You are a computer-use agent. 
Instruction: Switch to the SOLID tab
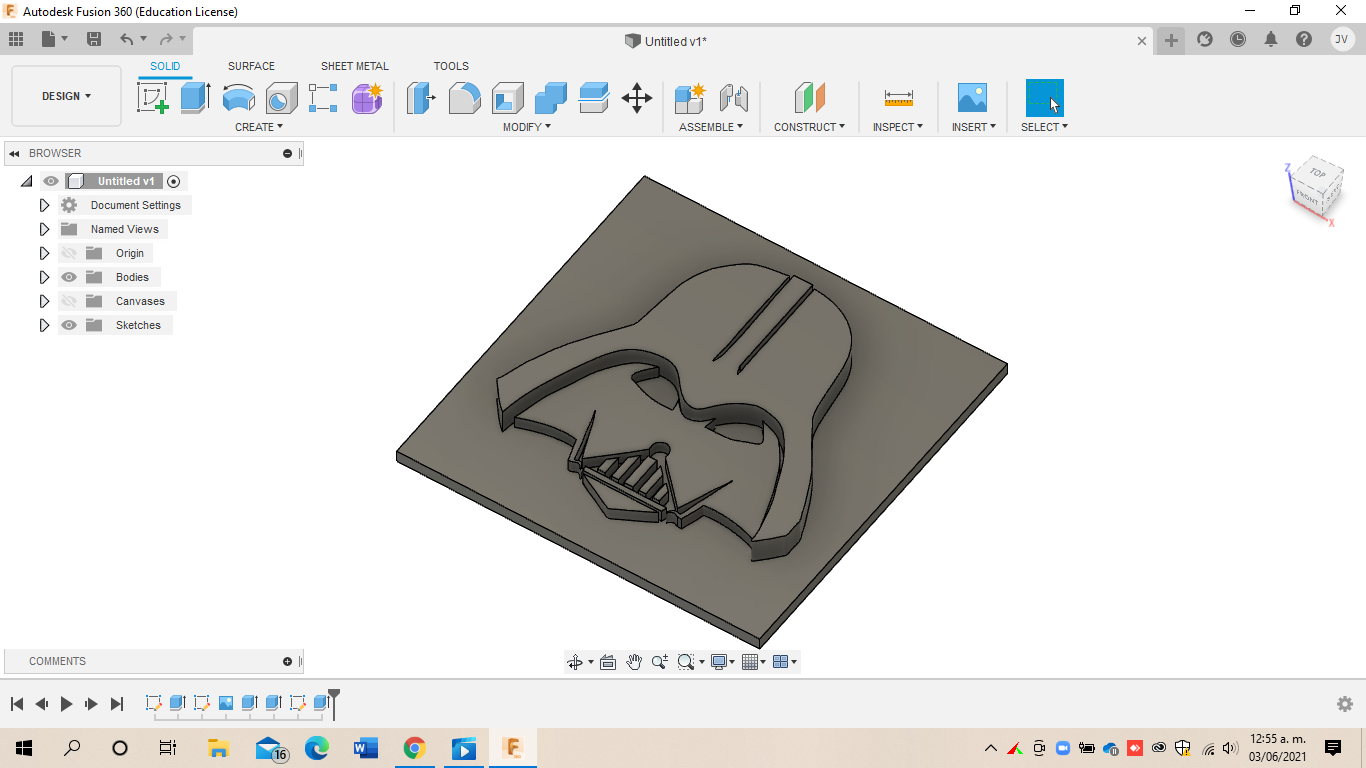click(x=165, y=66)
